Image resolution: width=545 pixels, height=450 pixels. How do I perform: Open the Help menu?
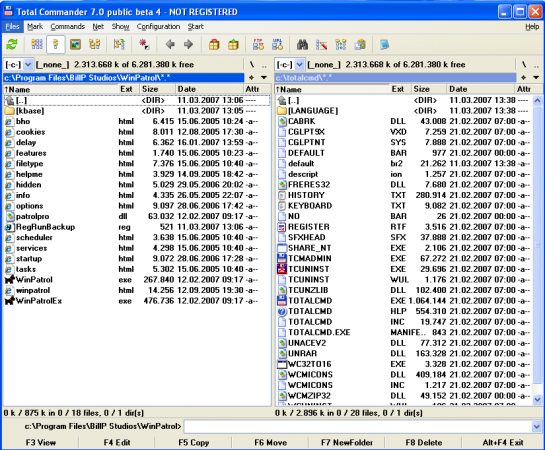coord(532,27)
